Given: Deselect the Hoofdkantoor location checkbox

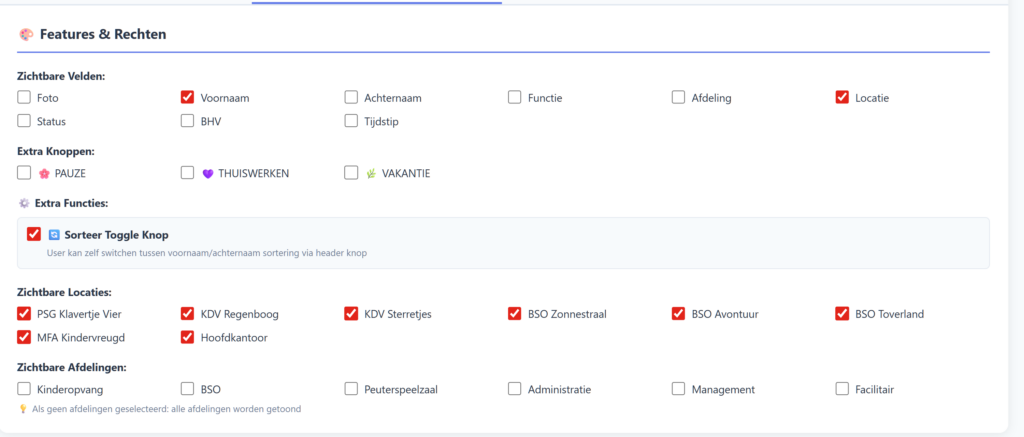Looking at the screenshot, I should (187, 337).
